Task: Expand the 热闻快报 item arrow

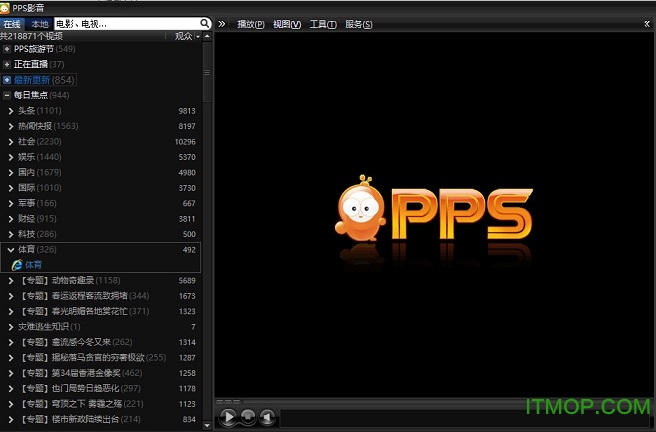Action: pos(11,126)
